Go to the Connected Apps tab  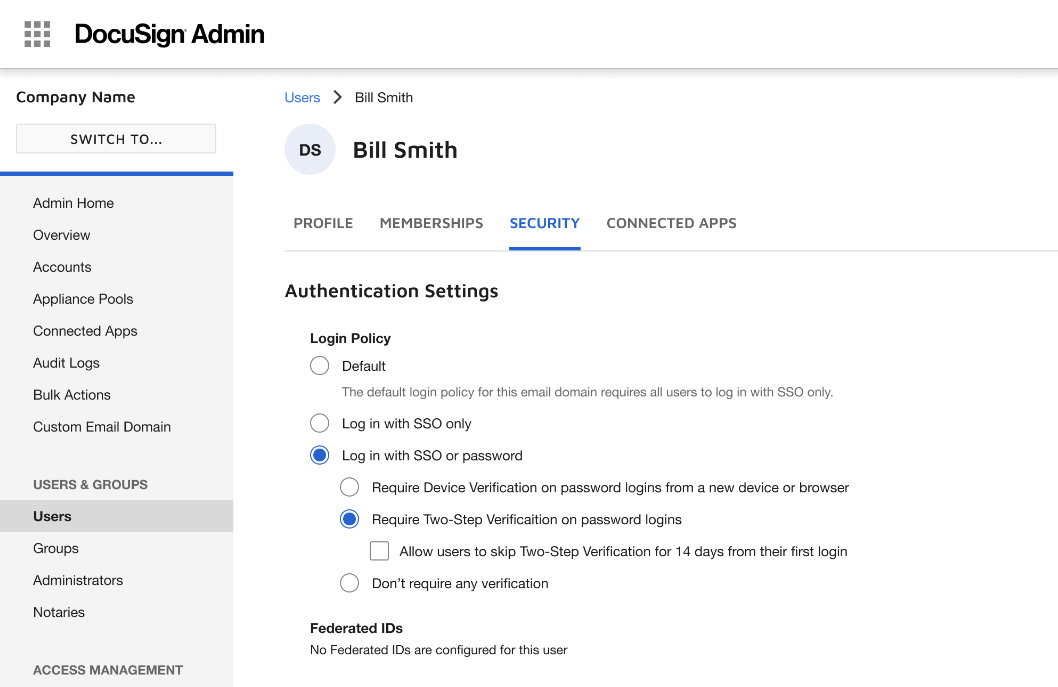pyautogui.click(x=671, y=223)
